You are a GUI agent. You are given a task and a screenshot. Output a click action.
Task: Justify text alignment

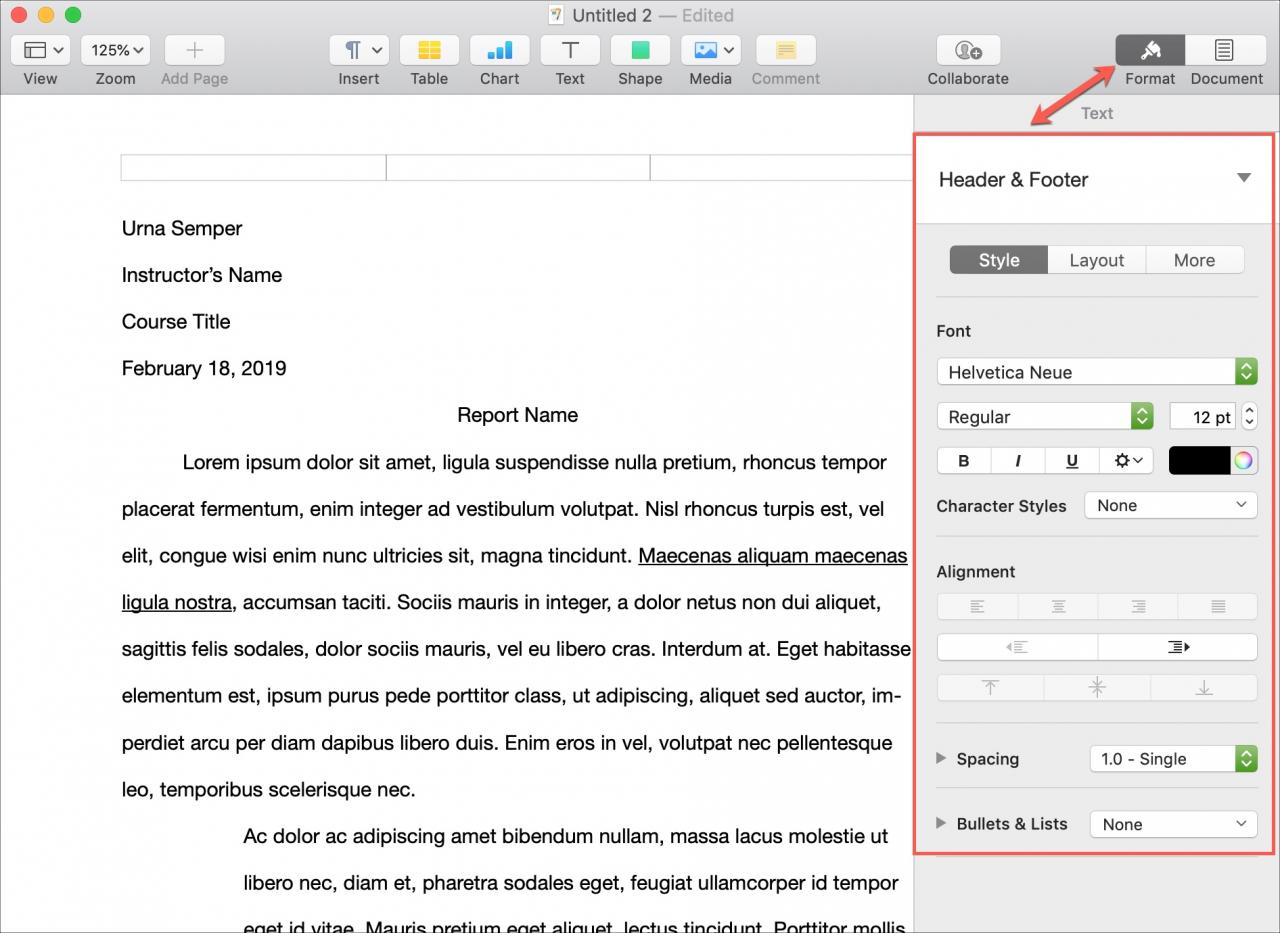tap(1218, 606)
